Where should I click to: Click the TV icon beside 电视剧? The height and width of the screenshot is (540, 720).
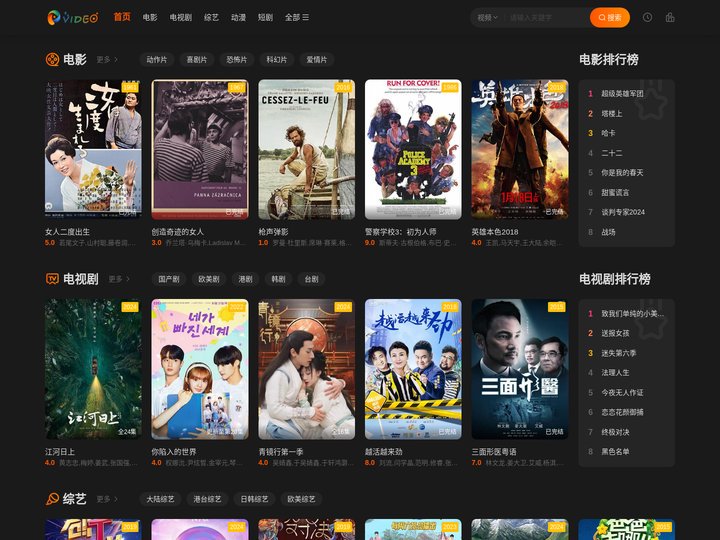[x=52, y=279]
